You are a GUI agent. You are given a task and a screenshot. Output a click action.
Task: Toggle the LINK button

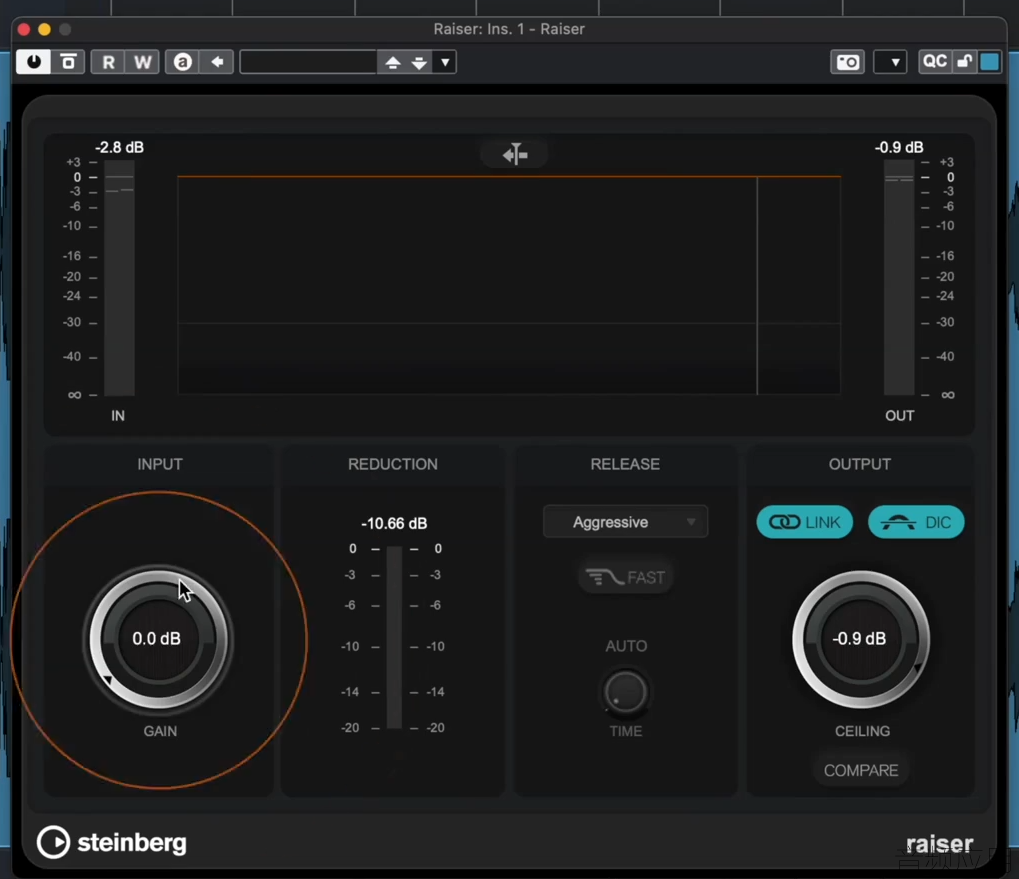coord(805,522)
